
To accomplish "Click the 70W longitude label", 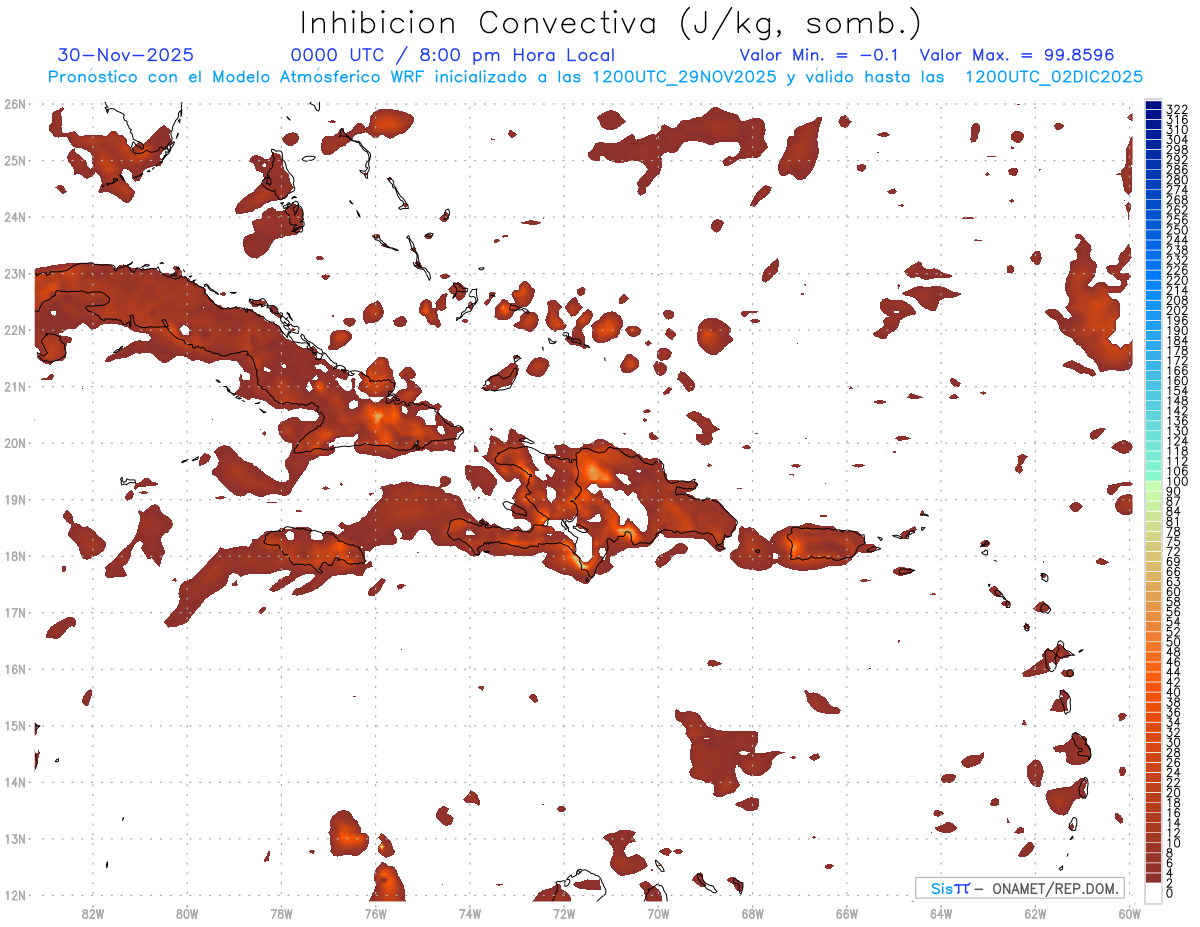I will click(x=658, y=913).
